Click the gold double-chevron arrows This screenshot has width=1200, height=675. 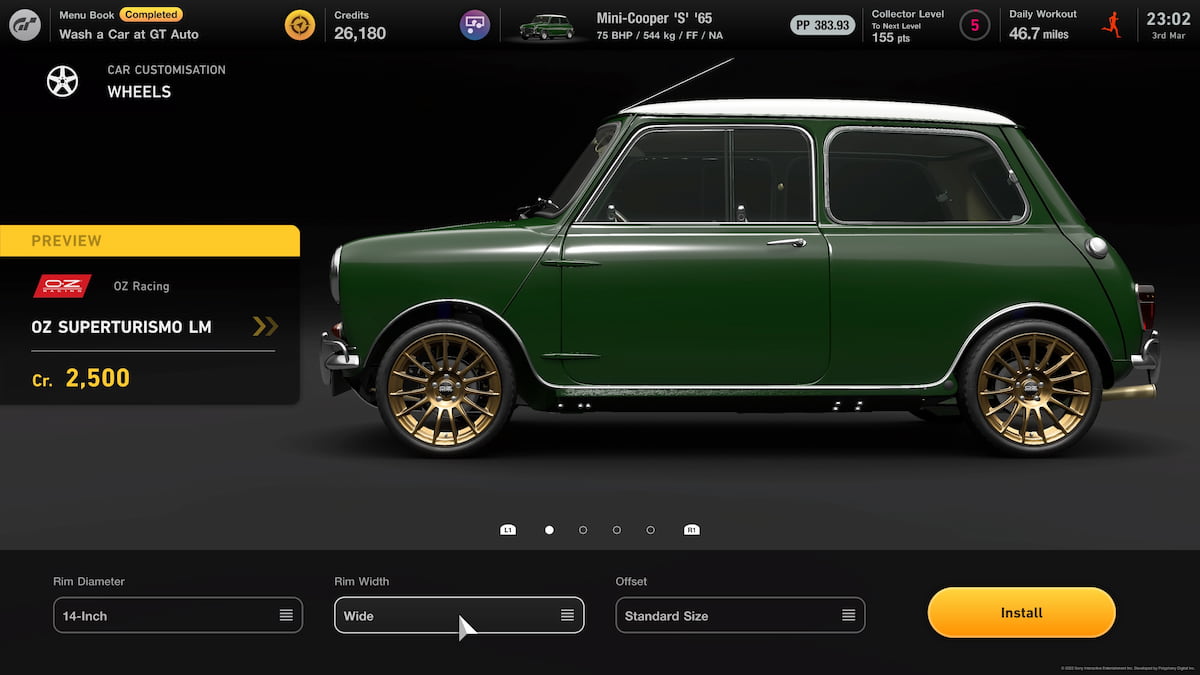265,326
